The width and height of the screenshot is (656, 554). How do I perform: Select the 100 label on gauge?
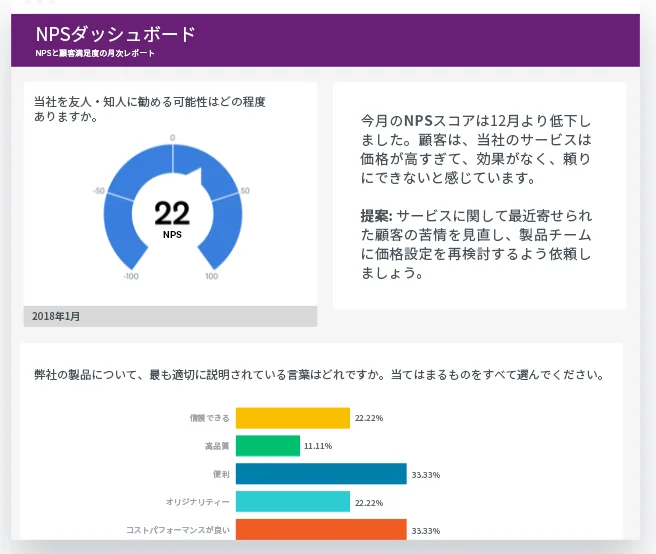coord(212,276)
